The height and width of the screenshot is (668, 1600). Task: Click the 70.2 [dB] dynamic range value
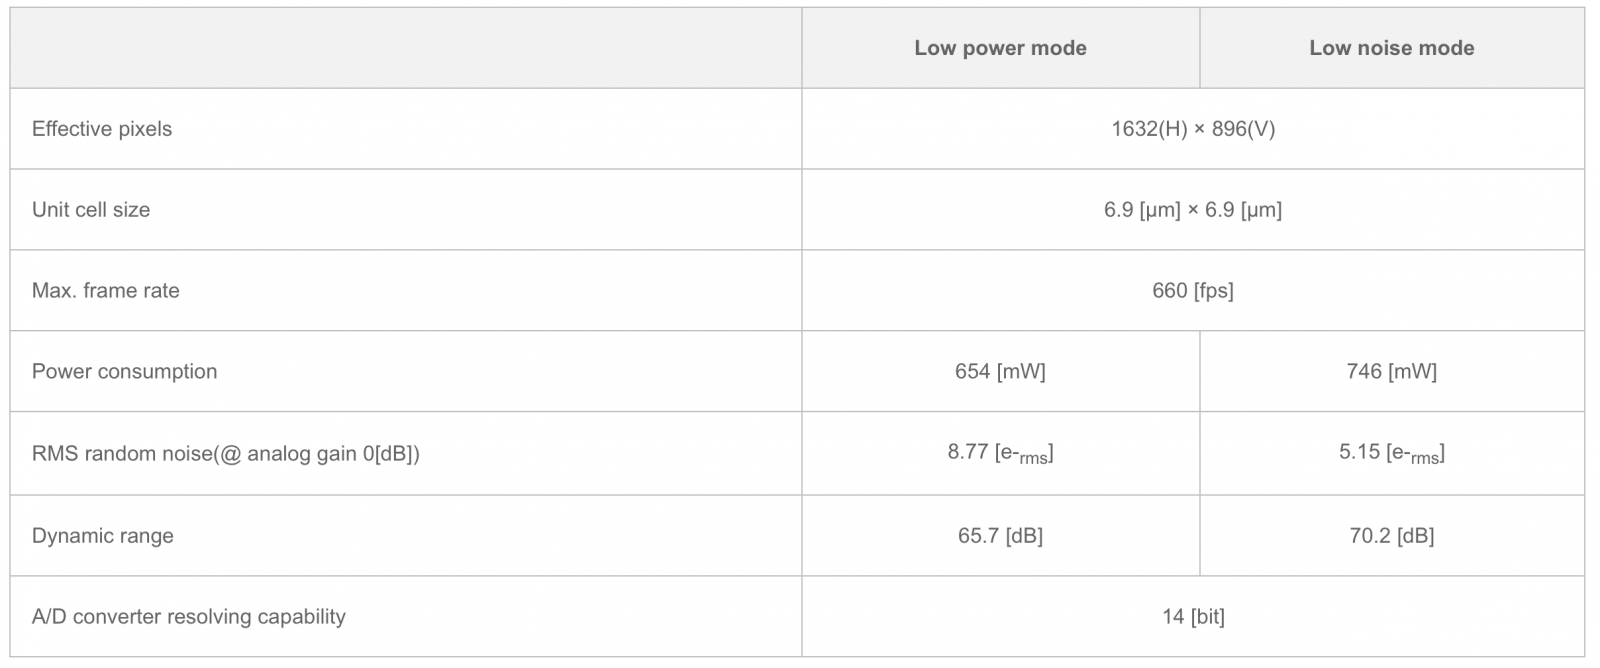click(1391, 536)
